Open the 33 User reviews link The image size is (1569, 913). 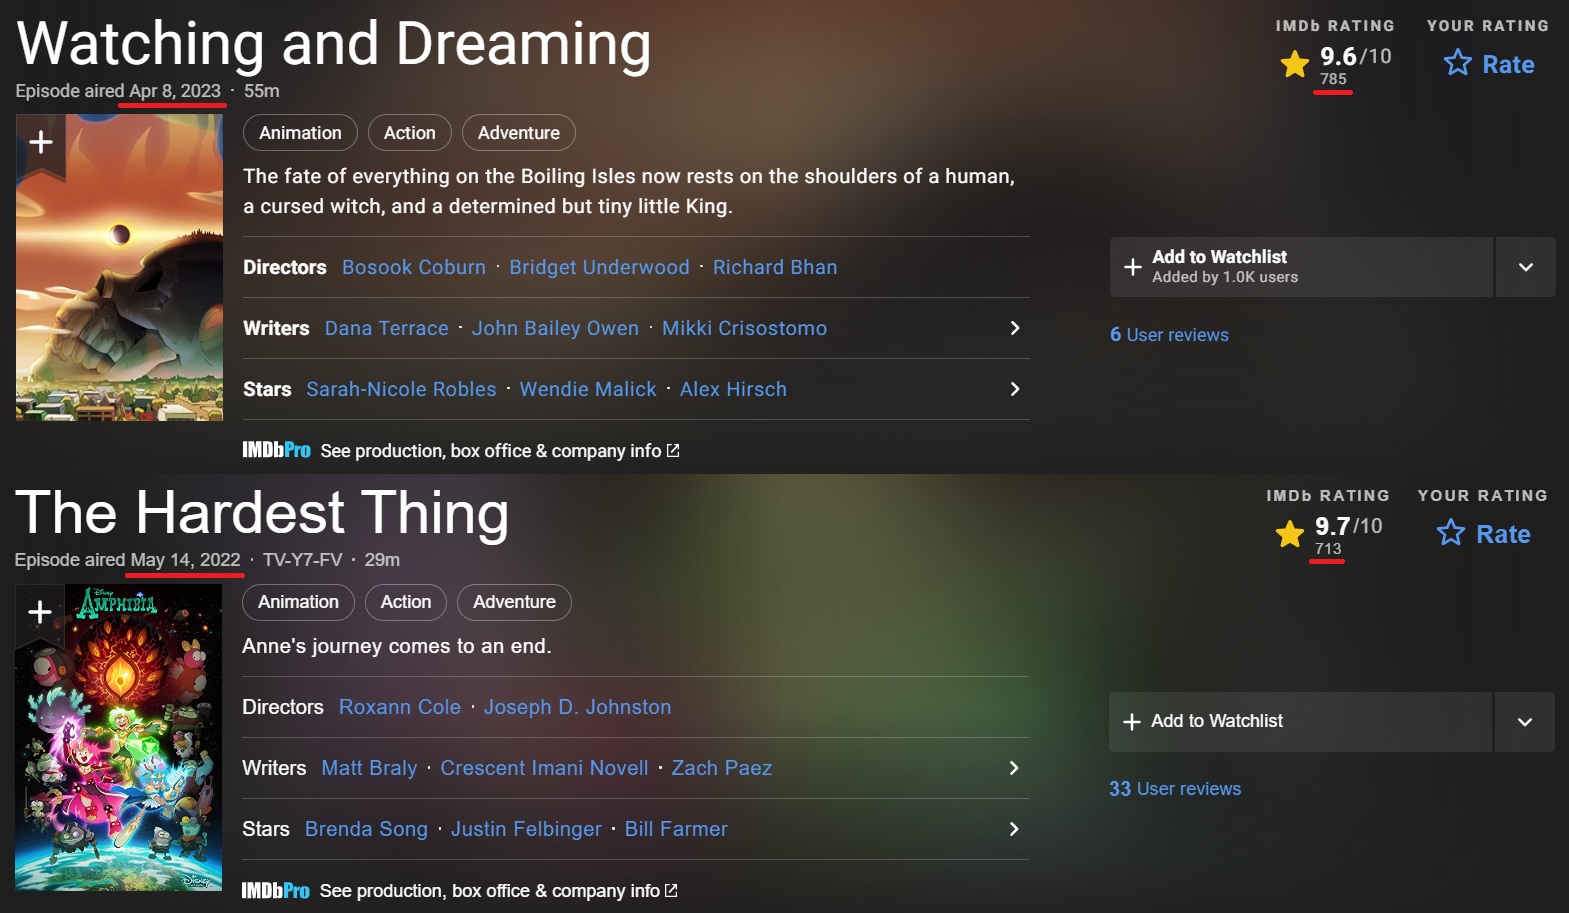tap(1175, 789)
